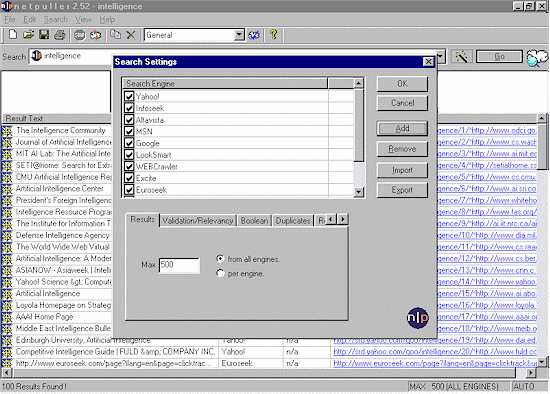This screenshot has height=394, width=550.
Task: Open a saved file via folder icon
Action: (28, 35)
